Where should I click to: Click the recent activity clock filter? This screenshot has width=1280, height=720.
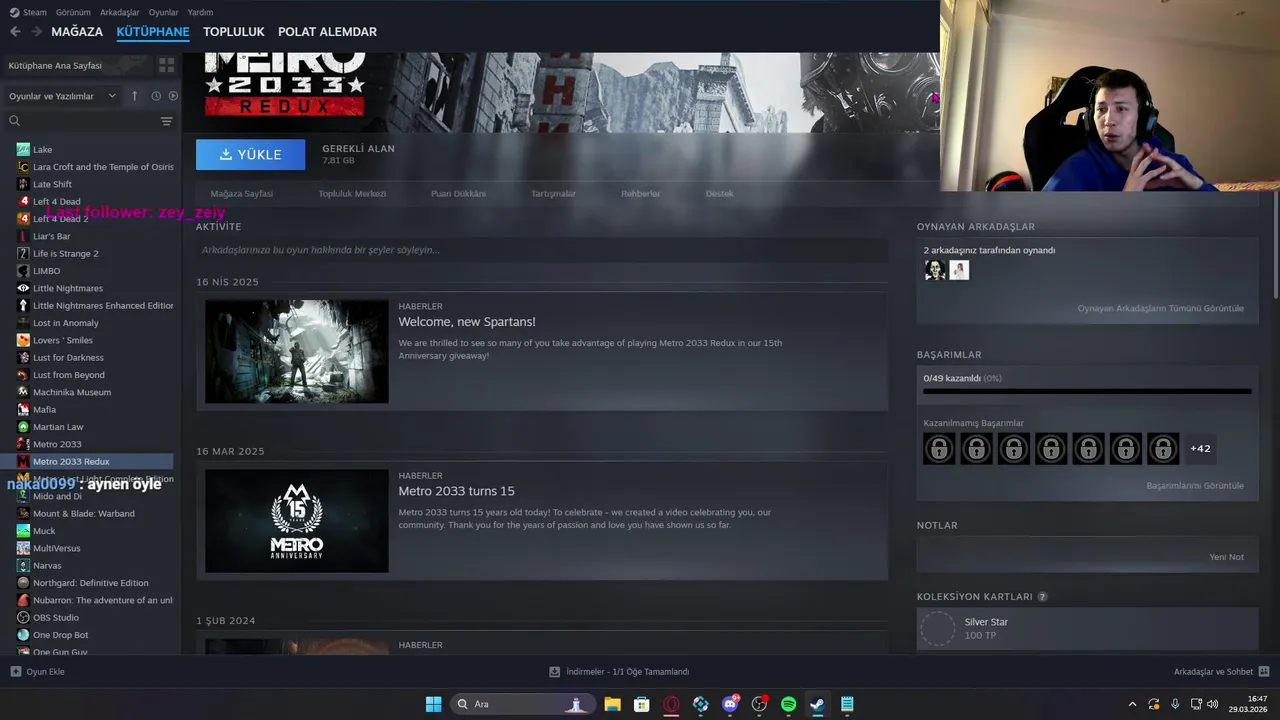click(156, 96)
